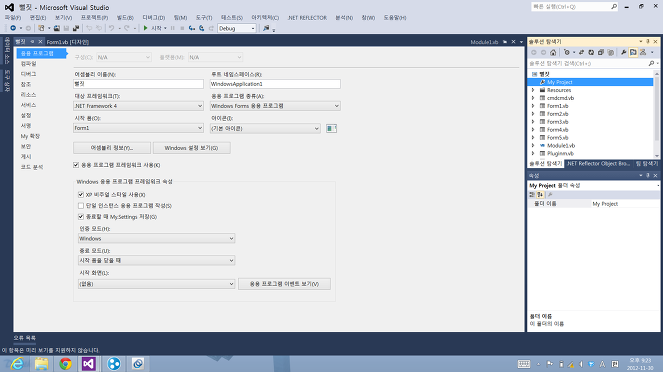Click the Solution Explorer vertical scrollbar

(657, 114)
